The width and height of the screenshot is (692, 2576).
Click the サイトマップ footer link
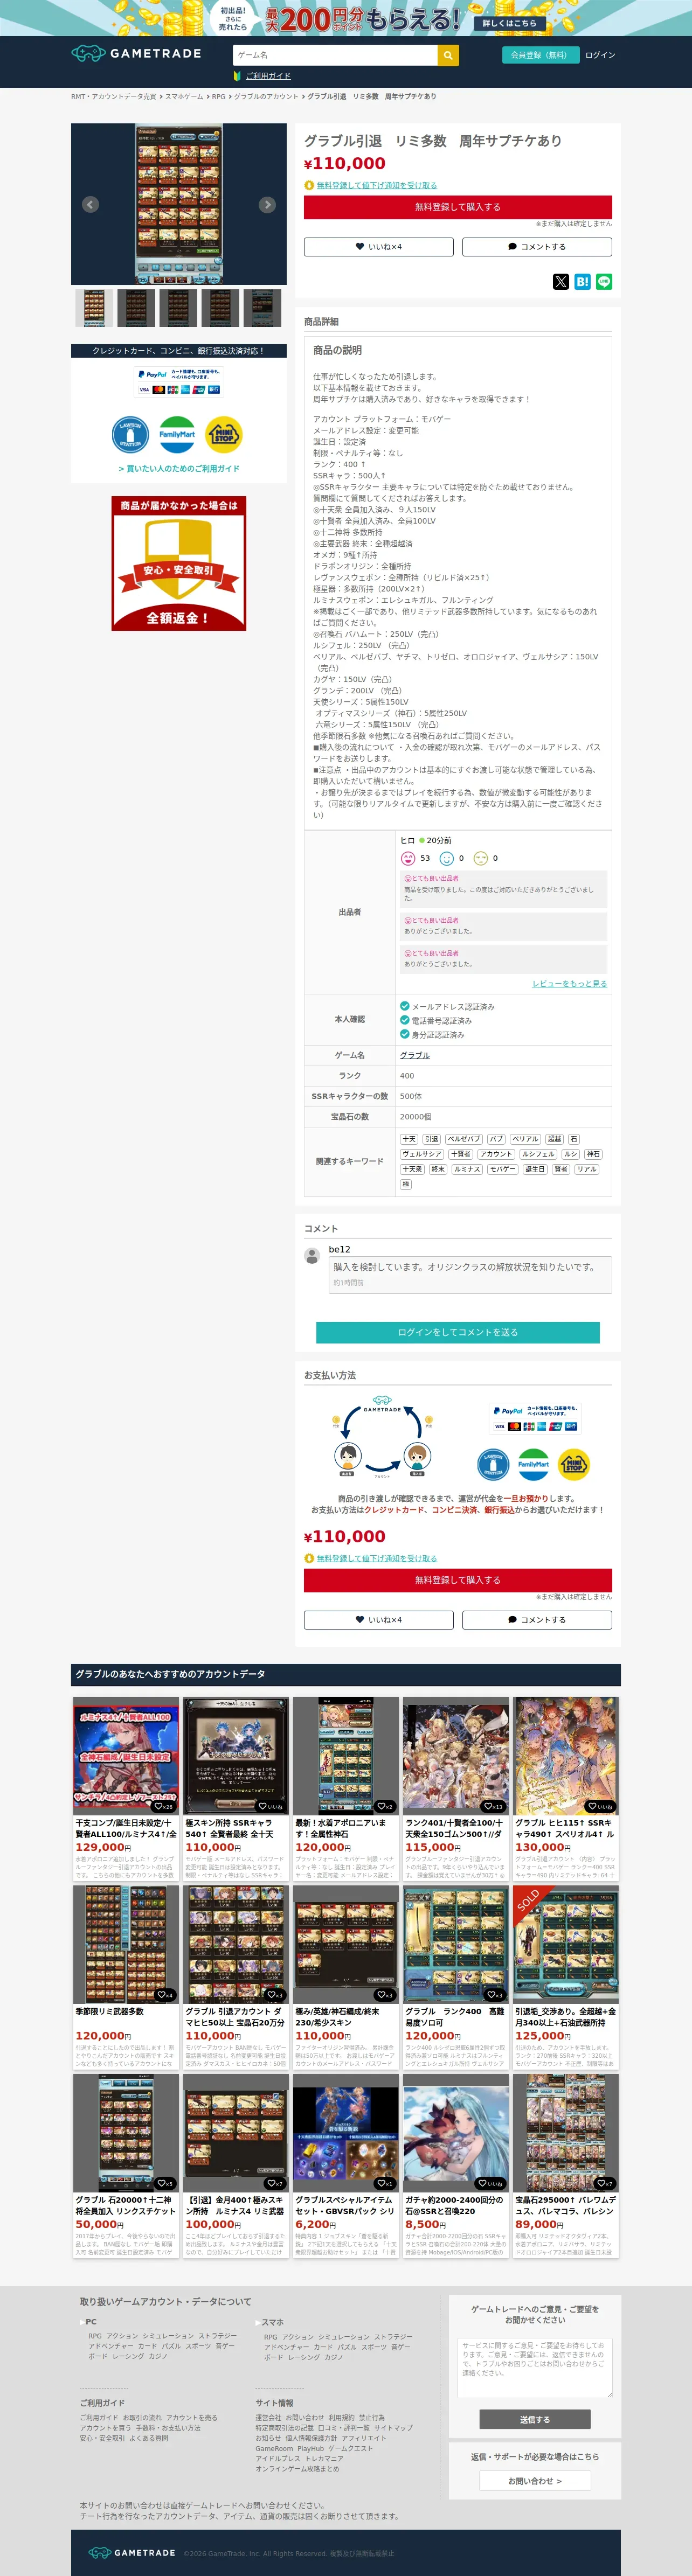point(393,2427)
